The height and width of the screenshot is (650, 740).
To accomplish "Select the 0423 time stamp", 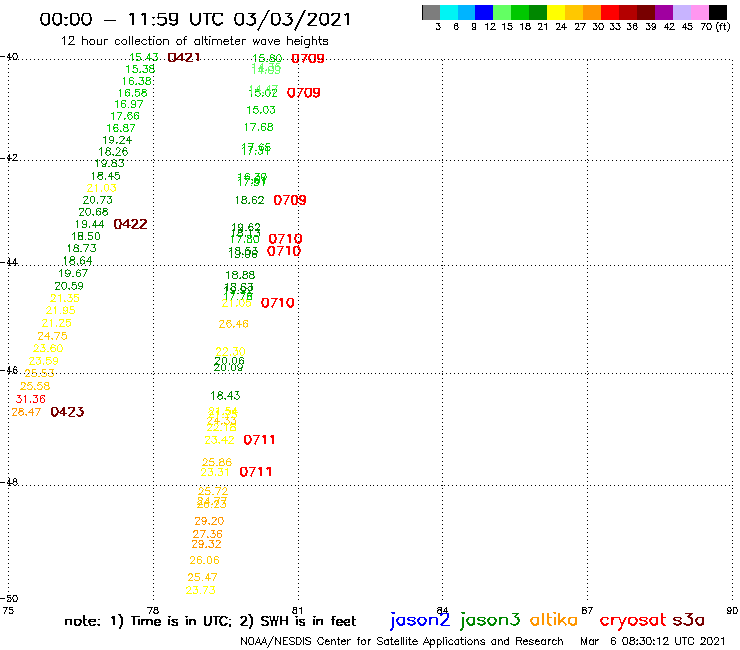I will tap(67, 412).
